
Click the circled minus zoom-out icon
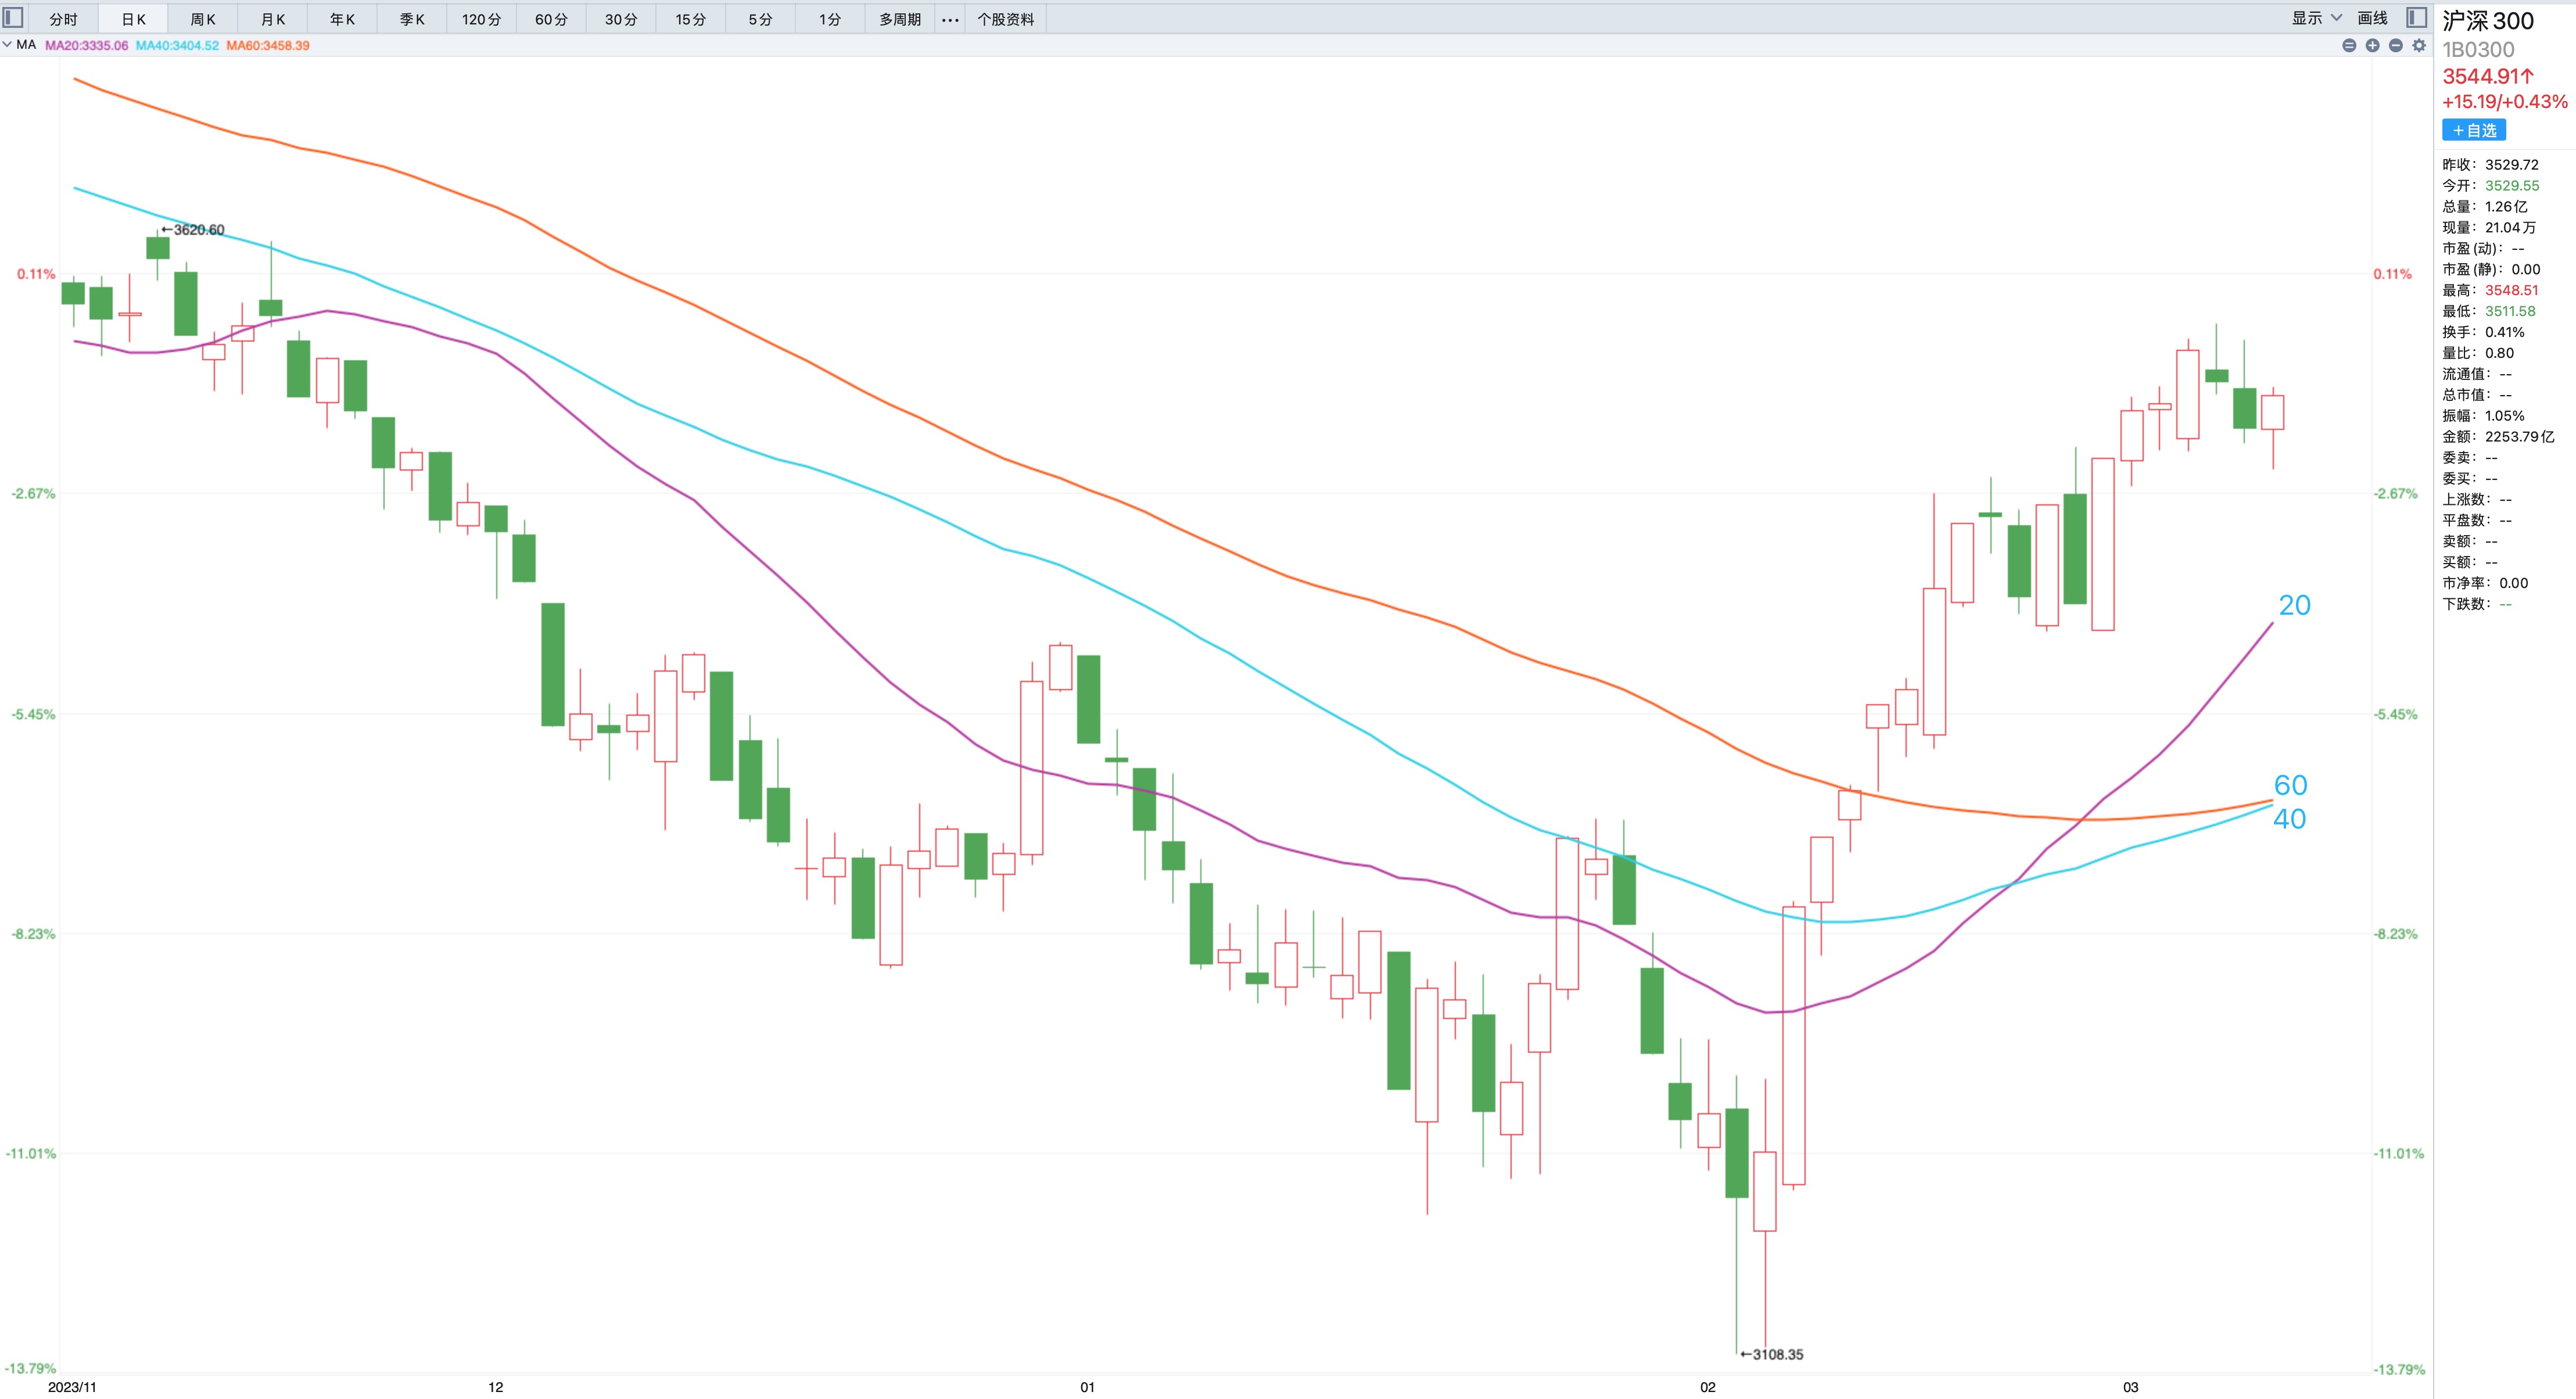(2395, 45)
